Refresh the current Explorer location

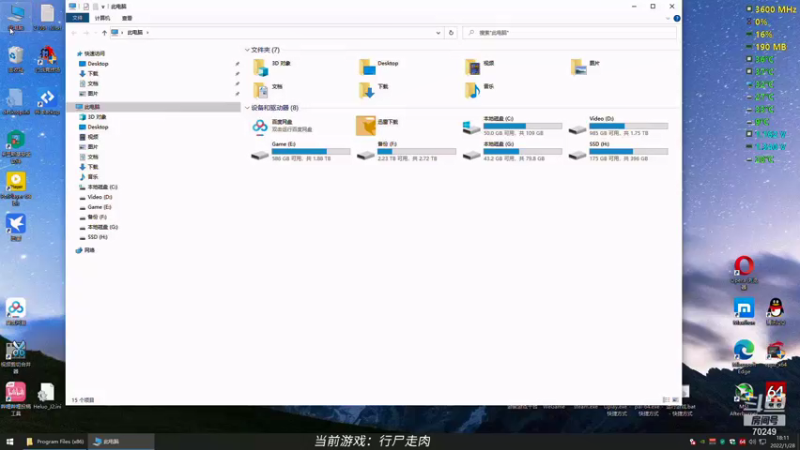pos(451,33)
